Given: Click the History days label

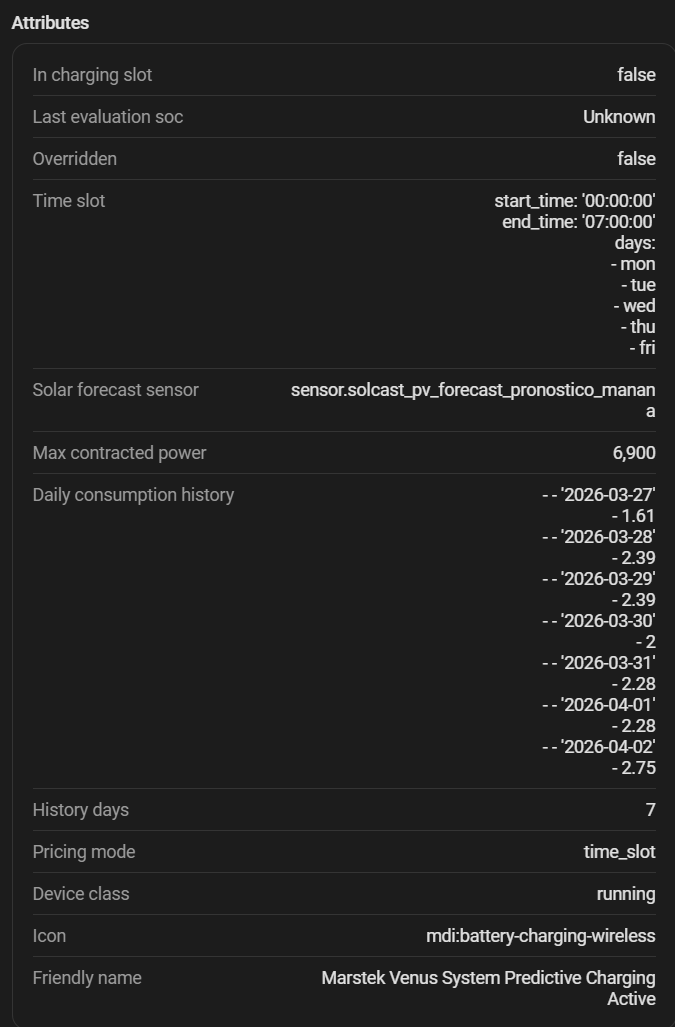Looking at the screenshot, I should click(80, 810).
